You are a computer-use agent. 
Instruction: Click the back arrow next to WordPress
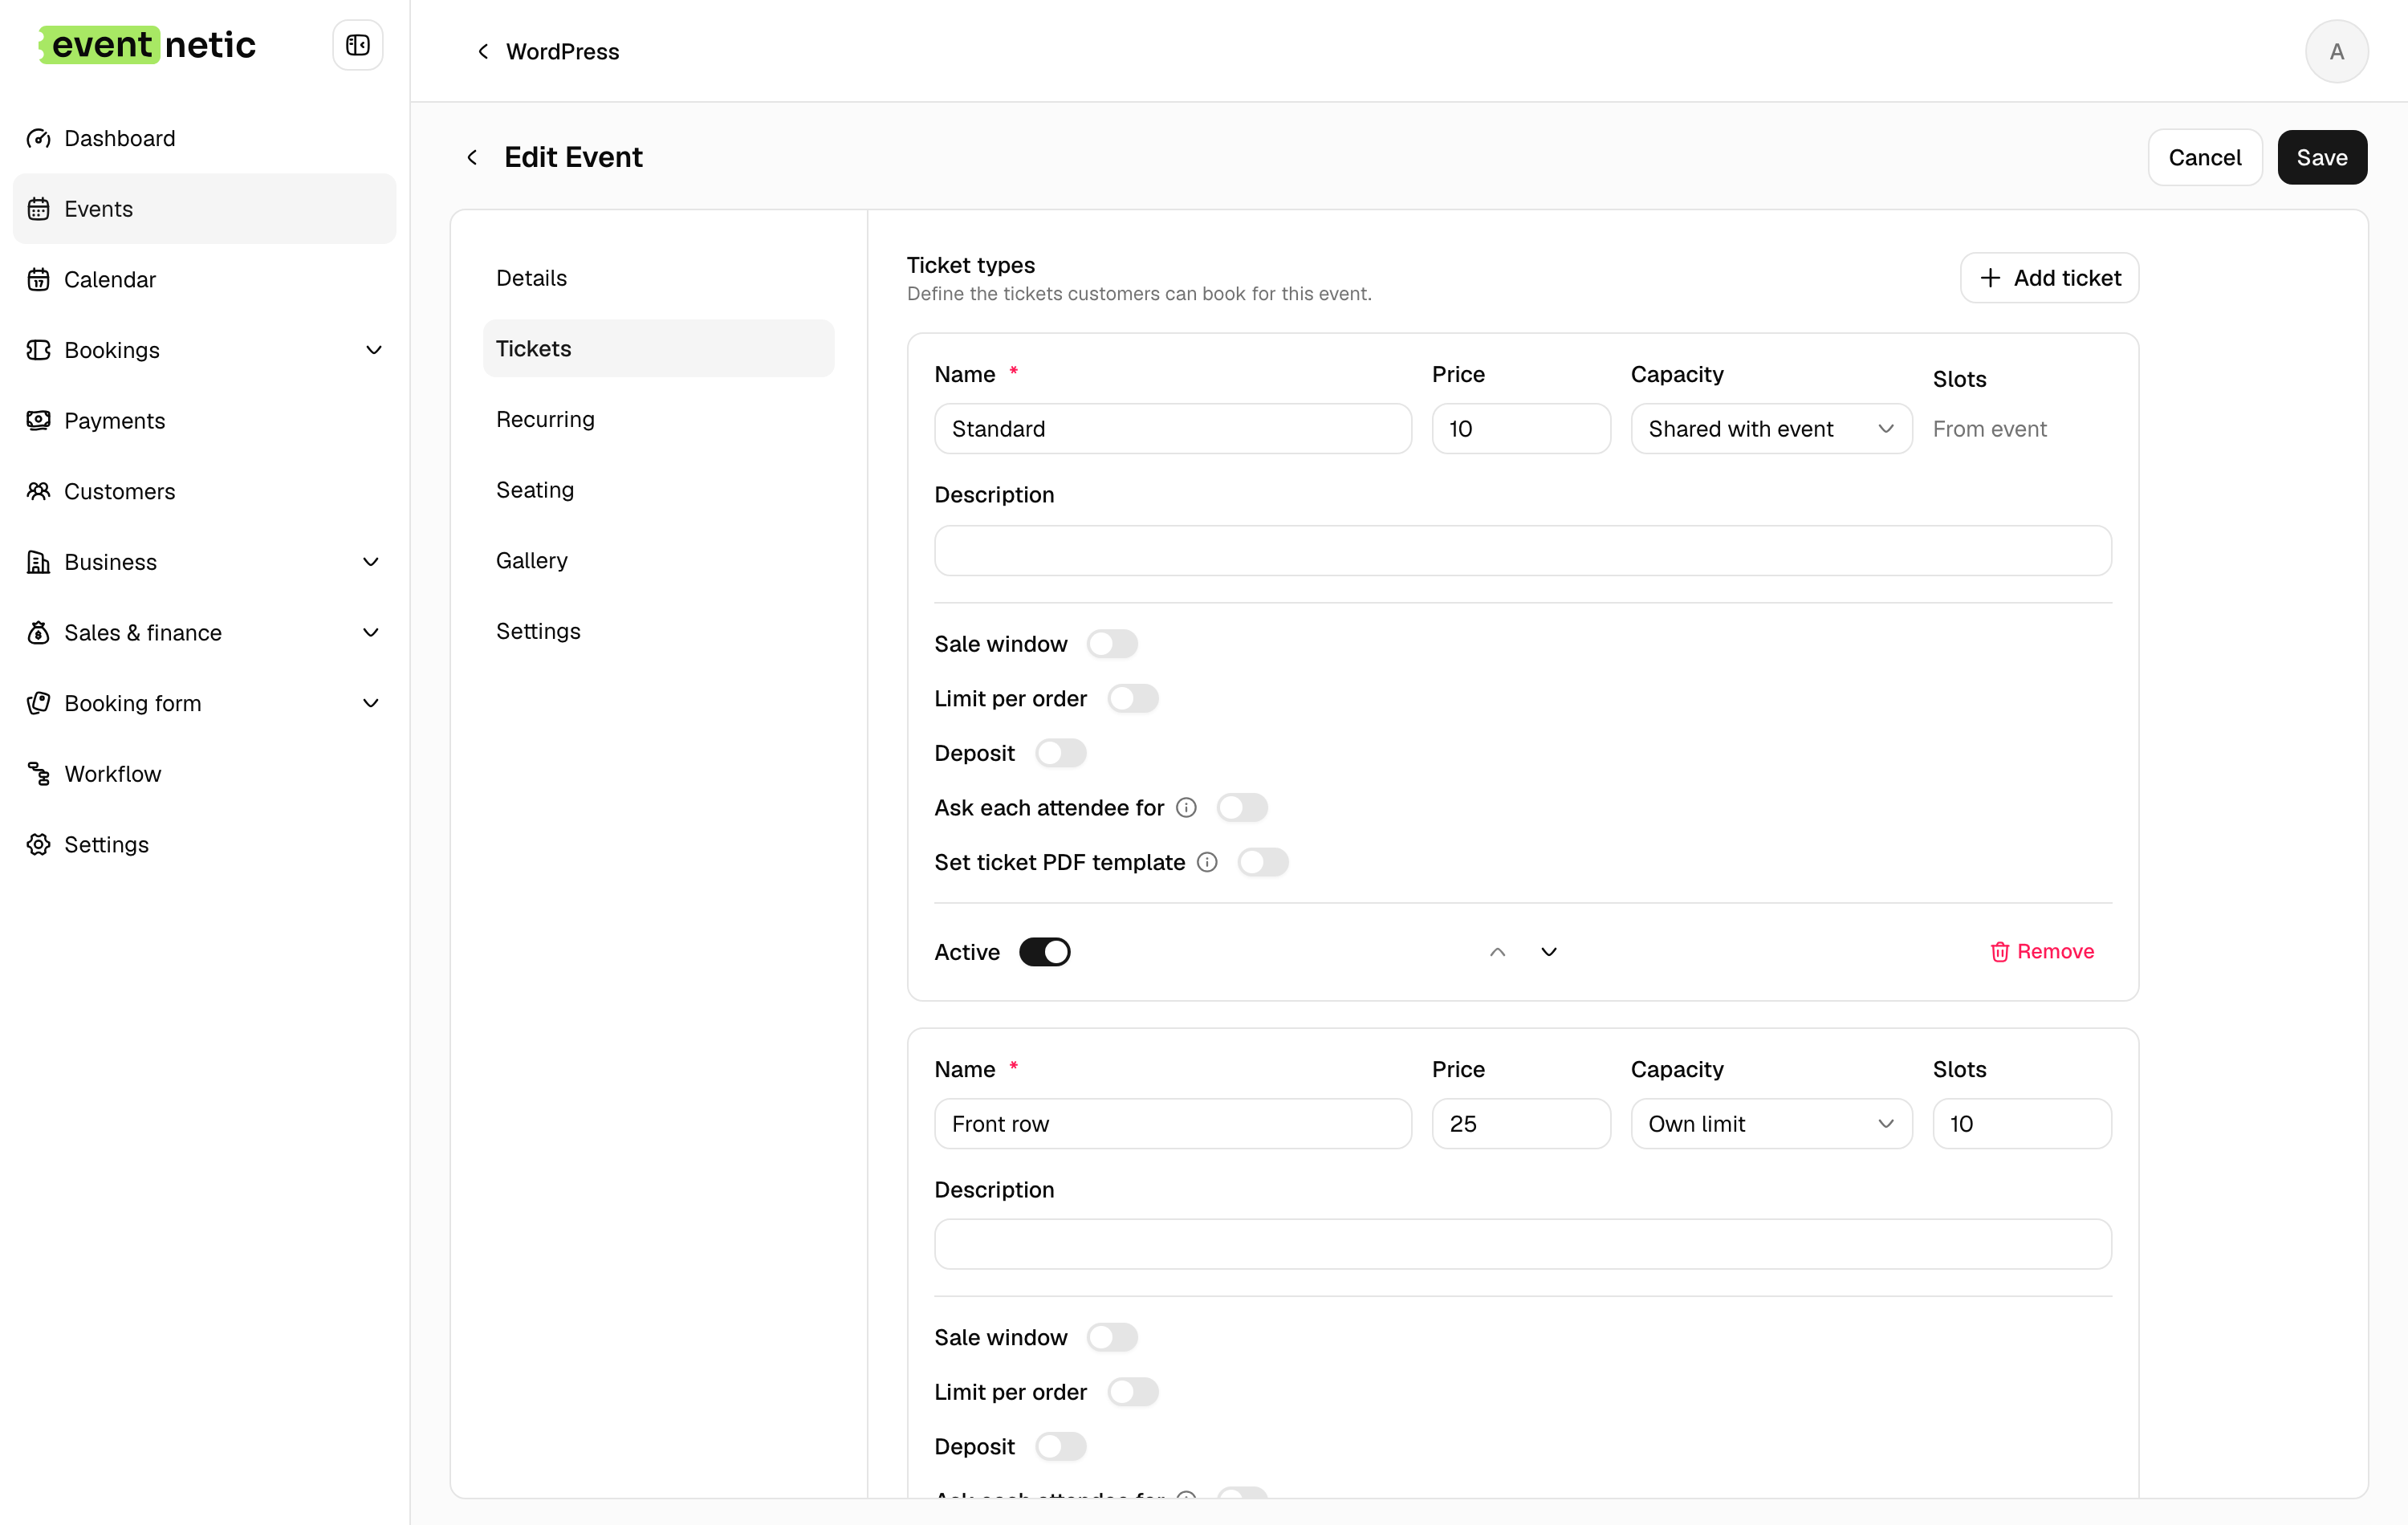point(483,51)
